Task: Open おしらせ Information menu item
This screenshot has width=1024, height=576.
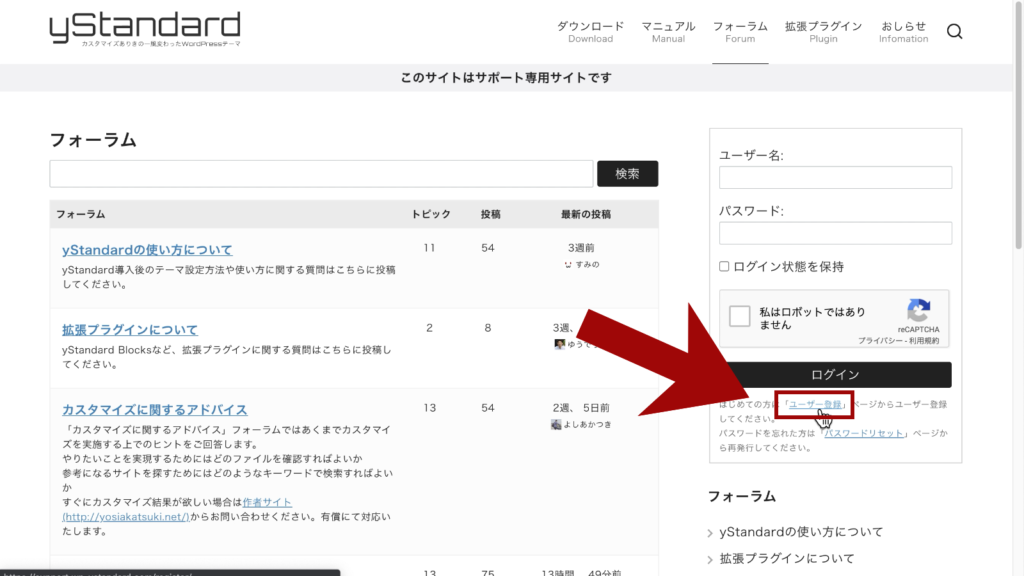Action: [903, 32]
